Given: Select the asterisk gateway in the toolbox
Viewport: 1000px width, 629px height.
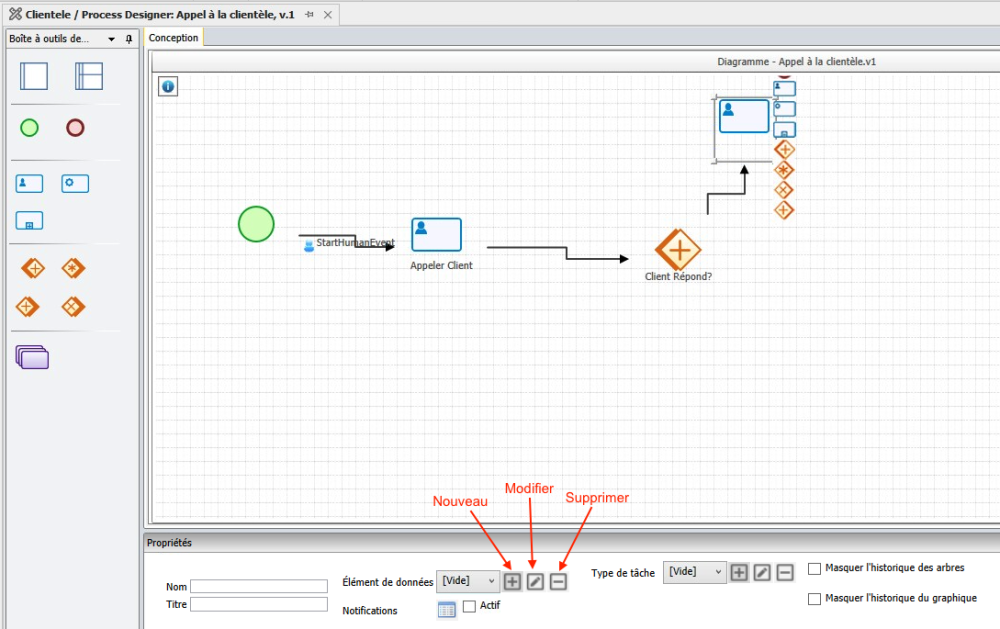Looking at the screenshot, I should point(73,269).
